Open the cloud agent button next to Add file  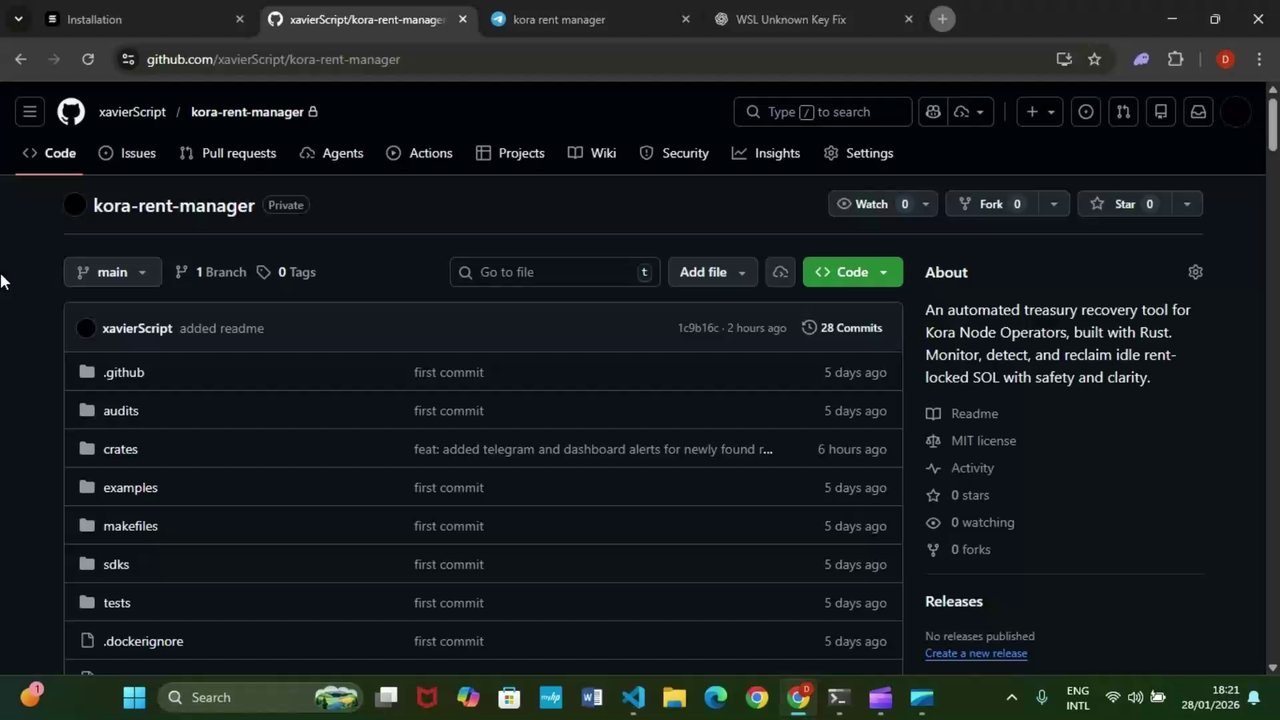point(780,272)
